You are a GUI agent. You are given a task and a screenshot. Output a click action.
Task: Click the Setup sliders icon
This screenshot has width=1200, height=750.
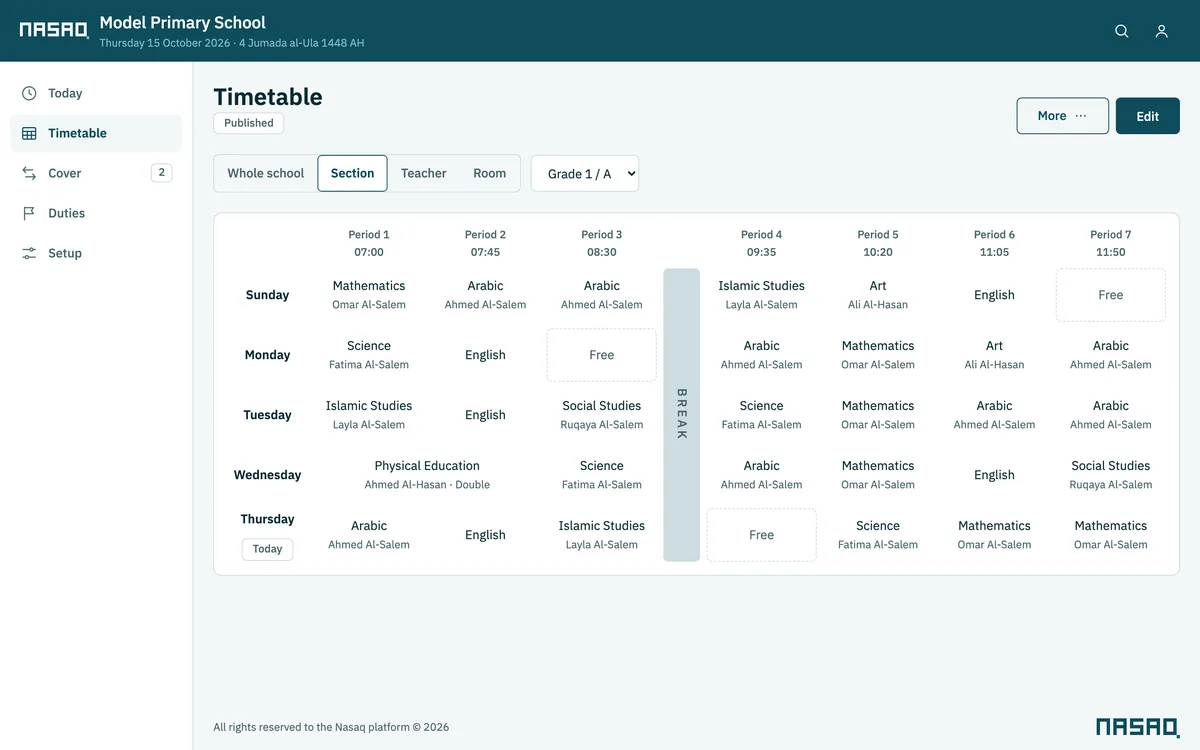(29, 253)
